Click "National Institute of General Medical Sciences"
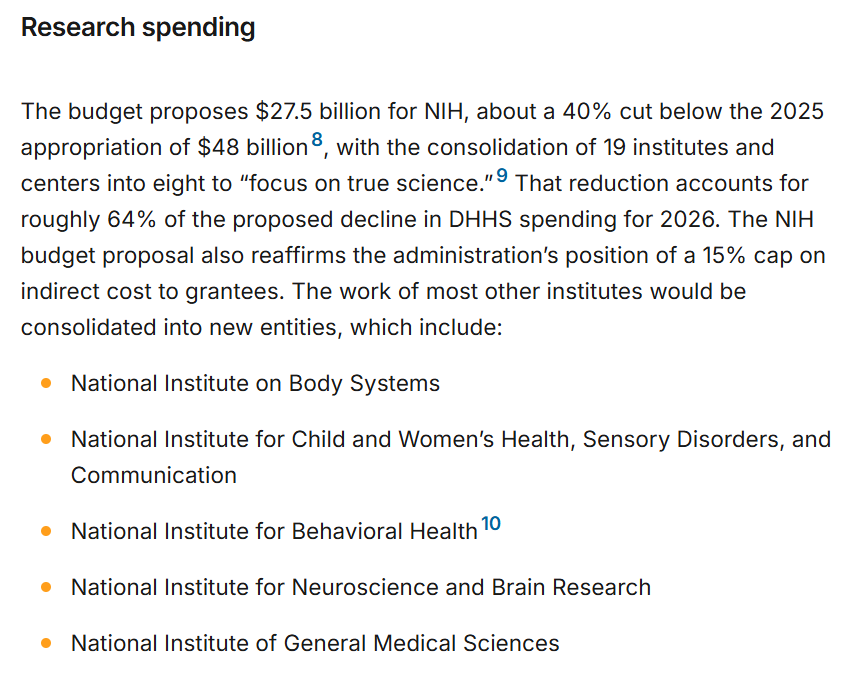 (x=315, y=643)
